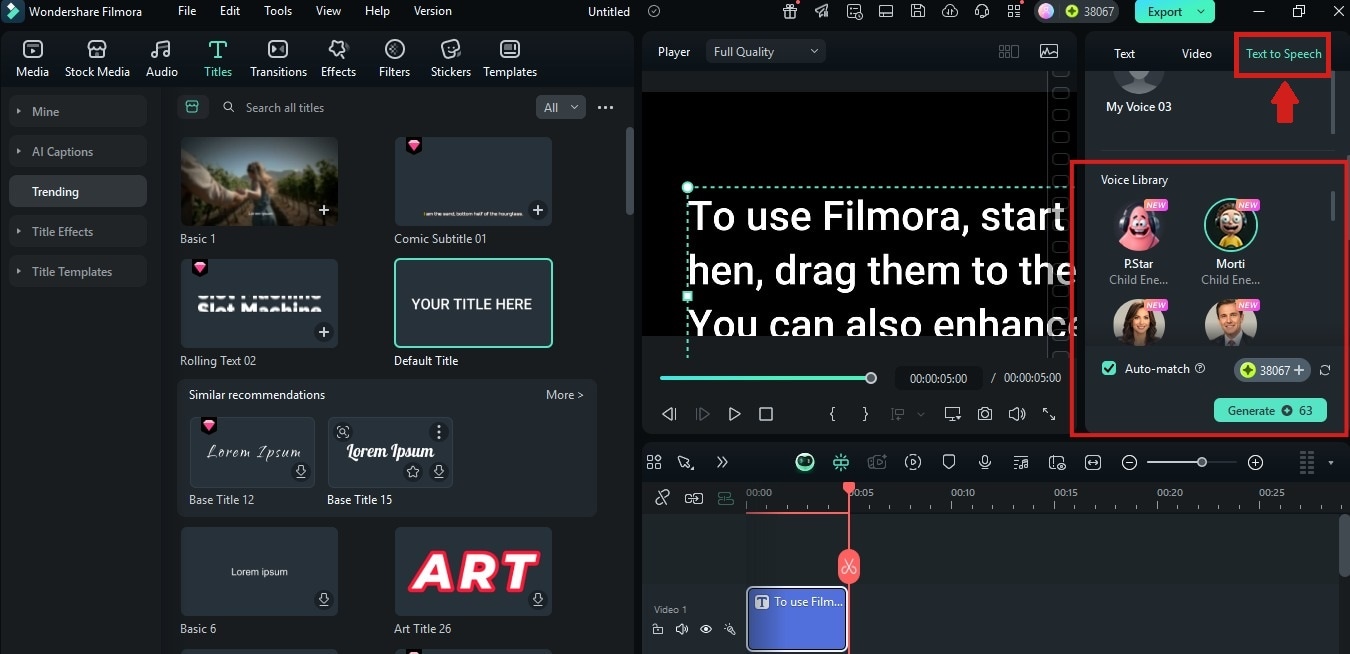Toggle Video 1 track visibility eye
Image resolution: width=1350 pixels, height=654 pixels.
tap(706, 629)
